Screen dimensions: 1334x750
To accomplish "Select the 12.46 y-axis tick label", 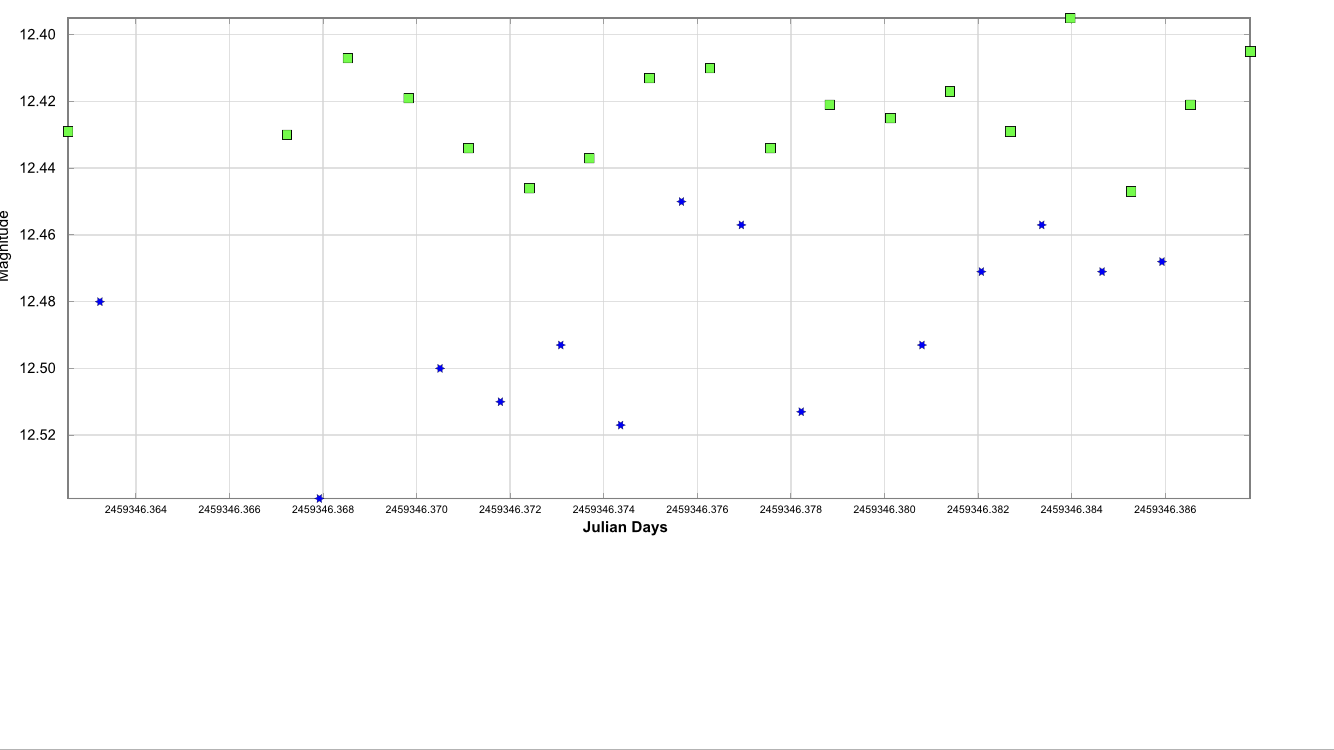I will pyautogui.click(x=38, y=235).
